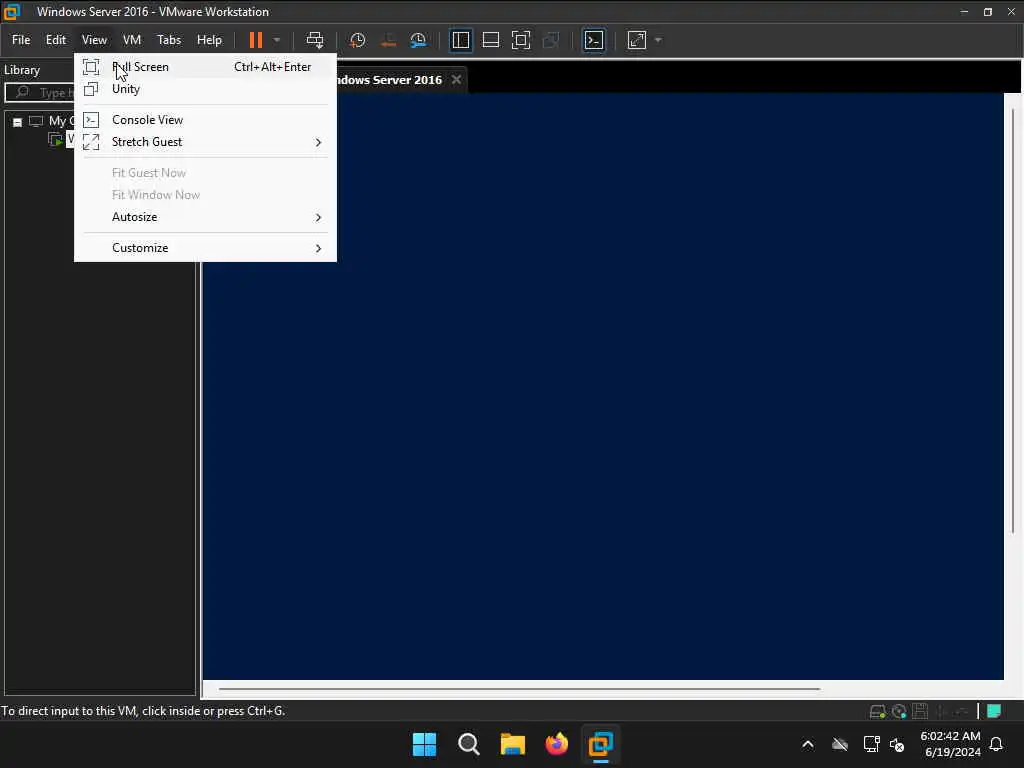
Task: Click the Send Ctrl+Alt+Del toolbar icon
Action: pyautogui.click(x=315, y=40)
